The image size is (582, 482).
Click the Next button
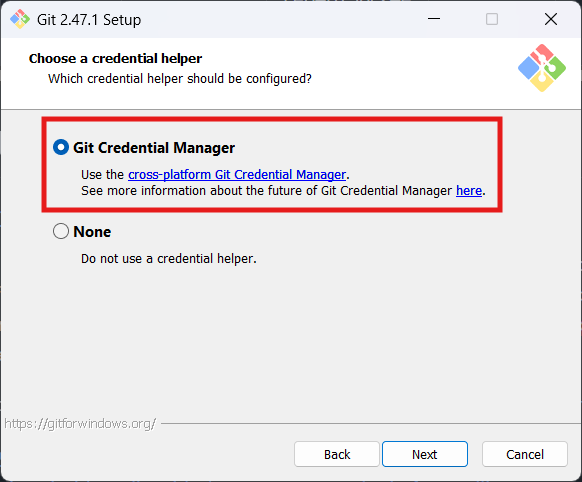click(x=425, y=454)
